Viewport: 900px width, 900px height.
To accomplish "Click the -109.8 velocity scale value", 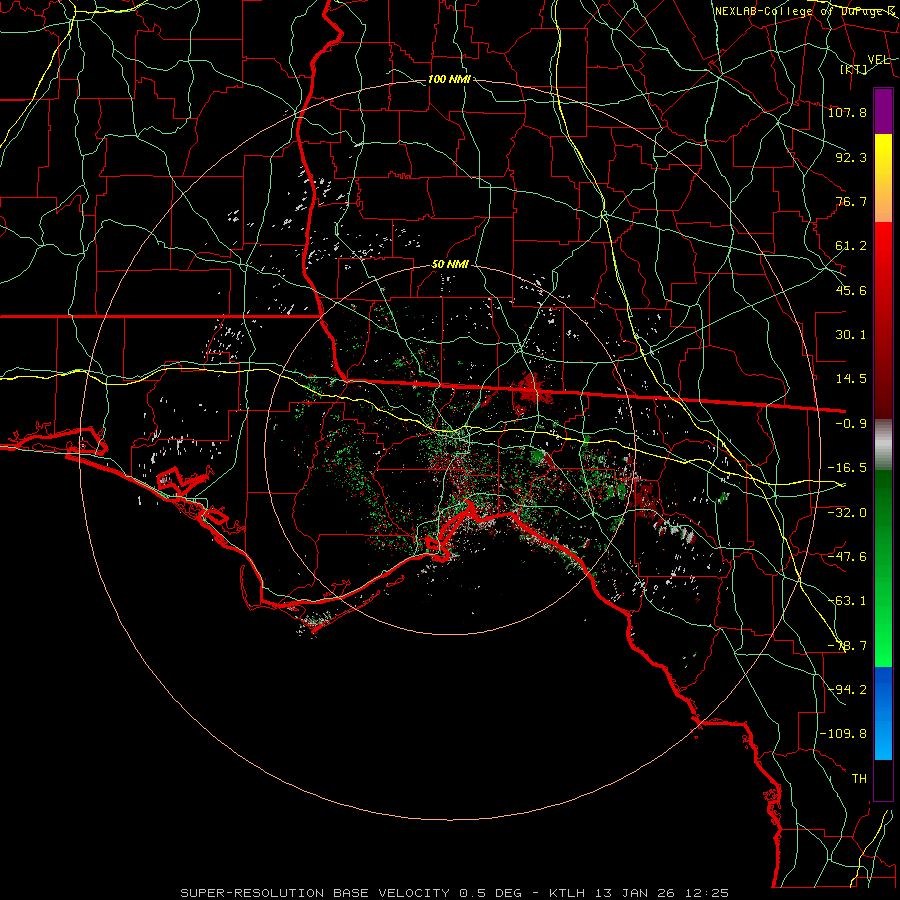I will point(843,734).
